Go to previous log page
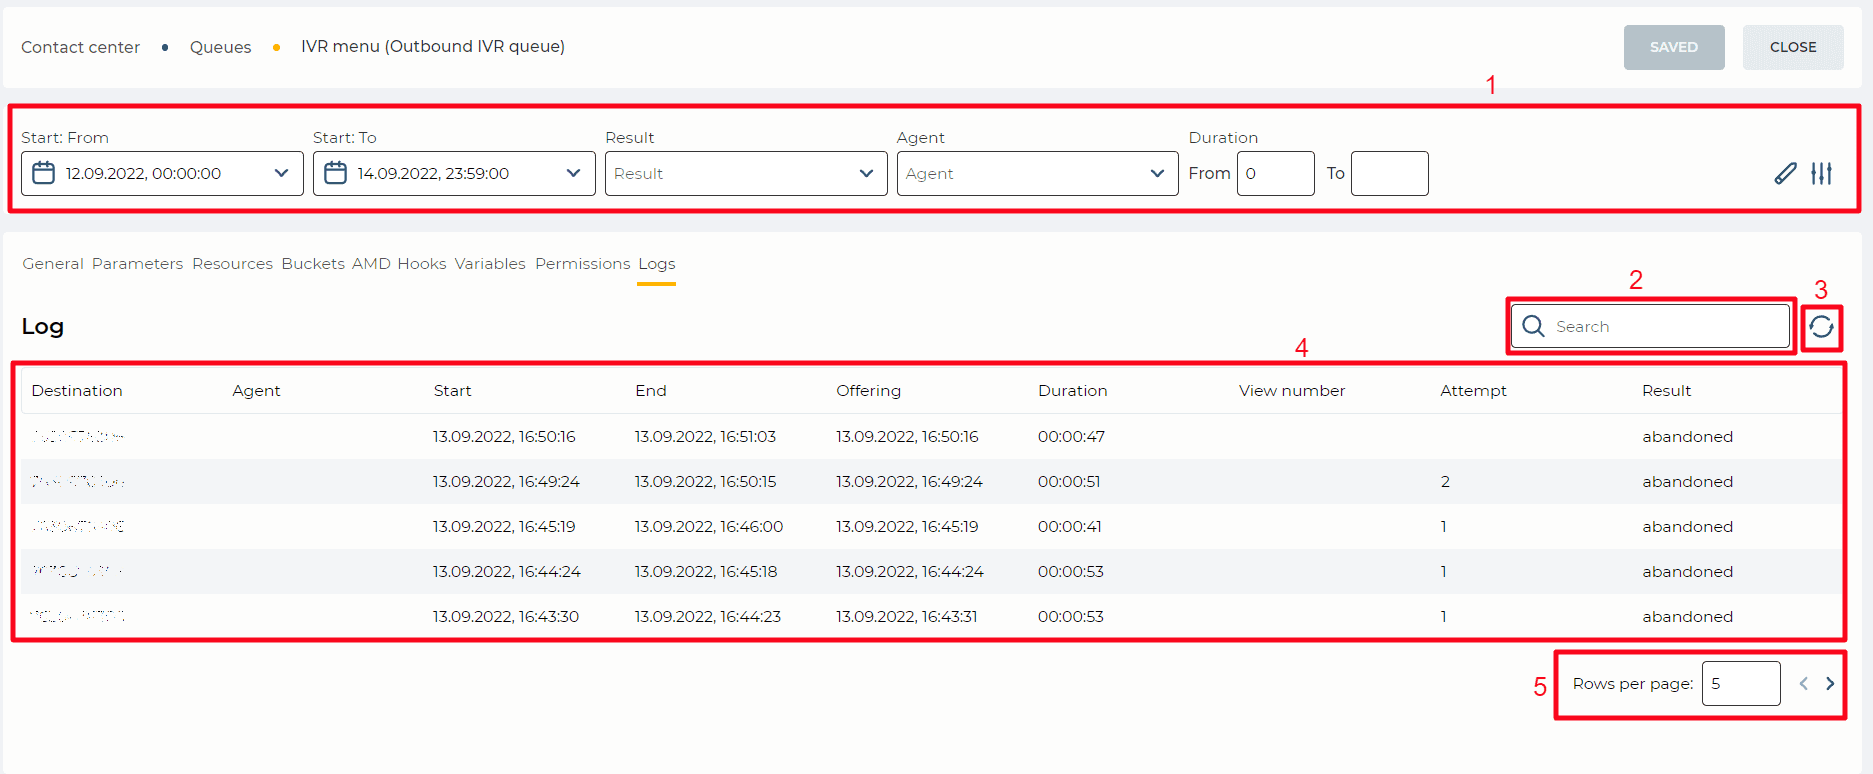 pos(1804,684)
